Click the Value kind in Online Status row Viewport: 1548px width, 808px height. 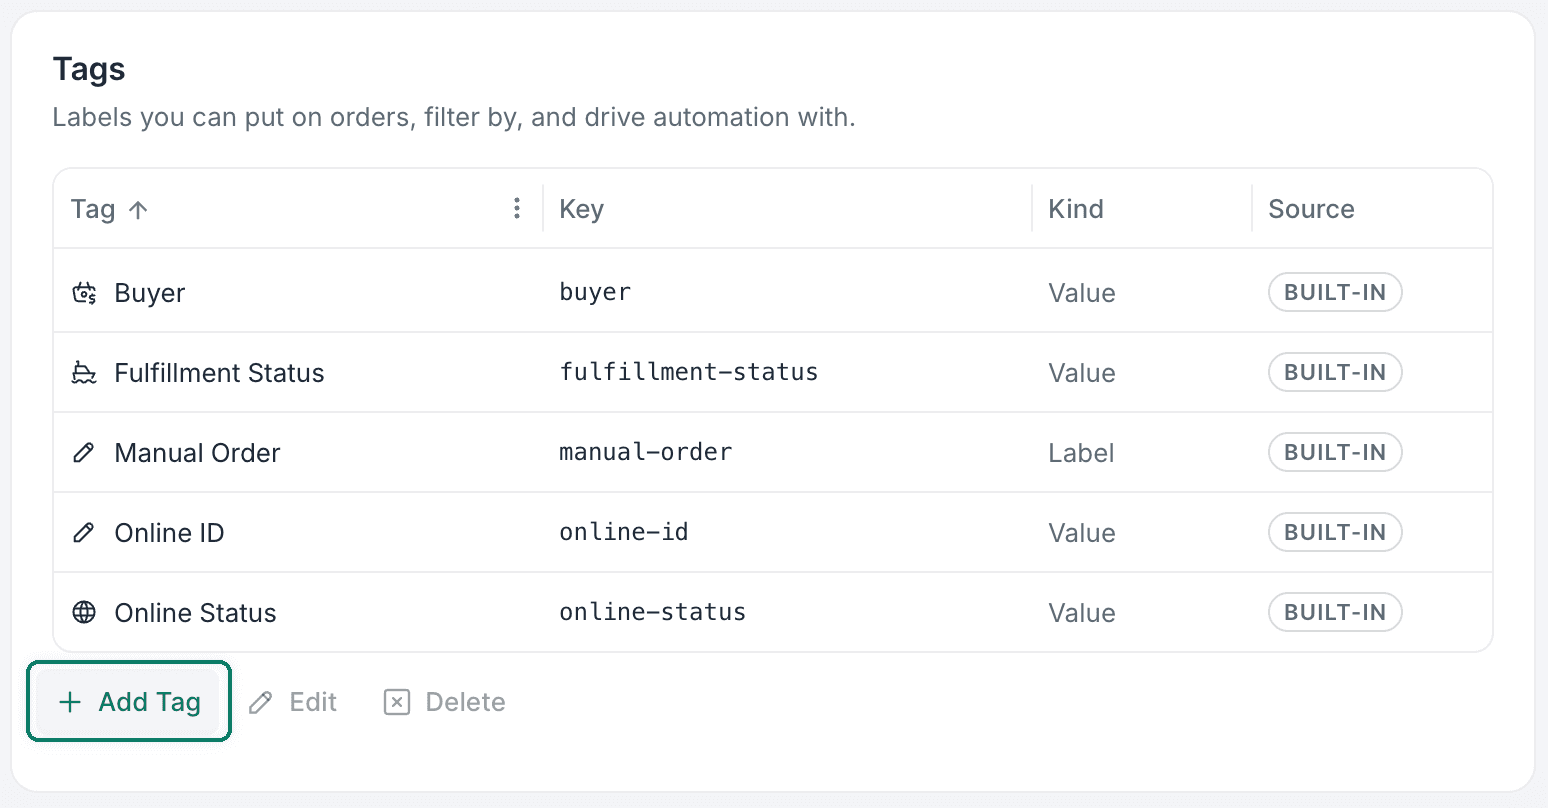point(1082,613)
